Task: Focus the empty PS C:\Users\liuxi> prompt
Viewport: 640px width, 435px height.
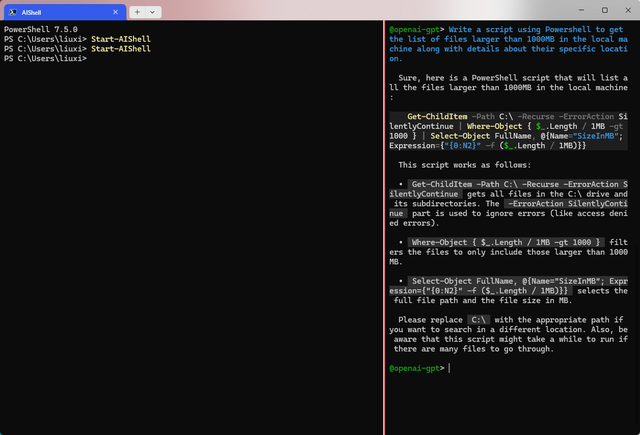Action: (45, 59)
